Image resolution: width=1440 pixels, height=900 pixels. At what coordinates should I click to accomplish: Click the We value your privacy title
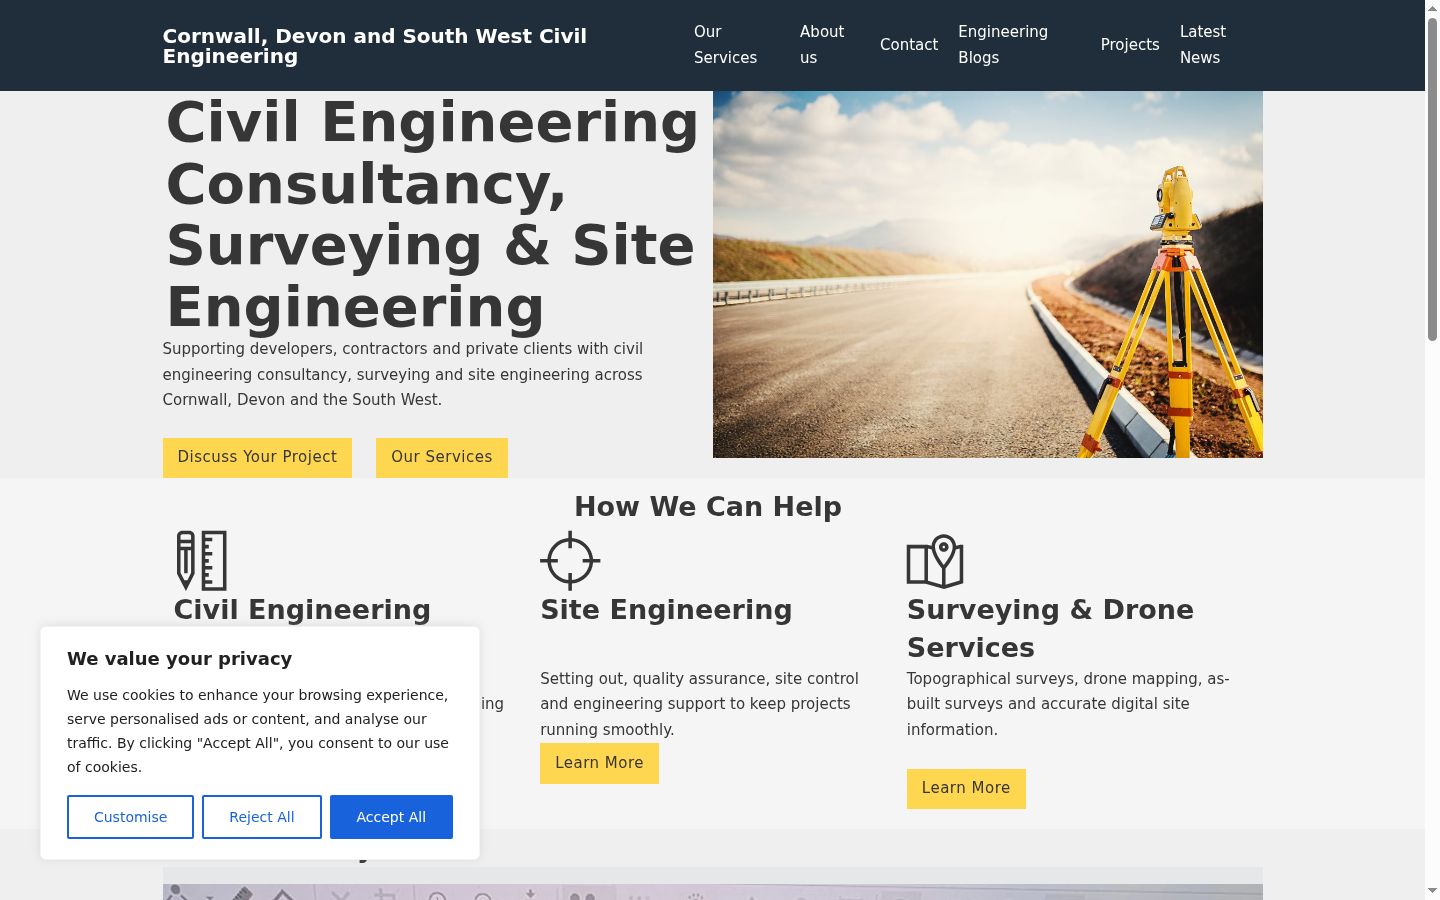click(x=180, y=658)
